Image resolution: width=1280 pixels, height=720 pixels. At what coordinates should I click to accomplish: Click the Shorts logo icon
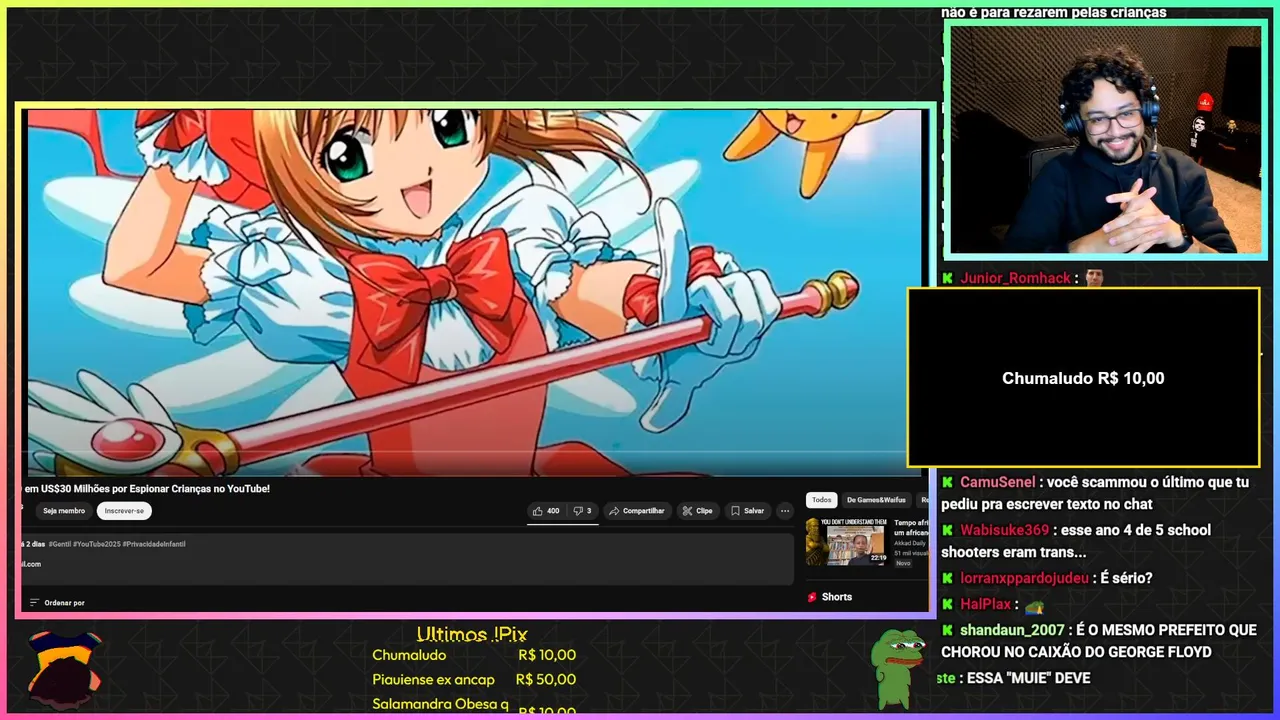click(812, 597)
